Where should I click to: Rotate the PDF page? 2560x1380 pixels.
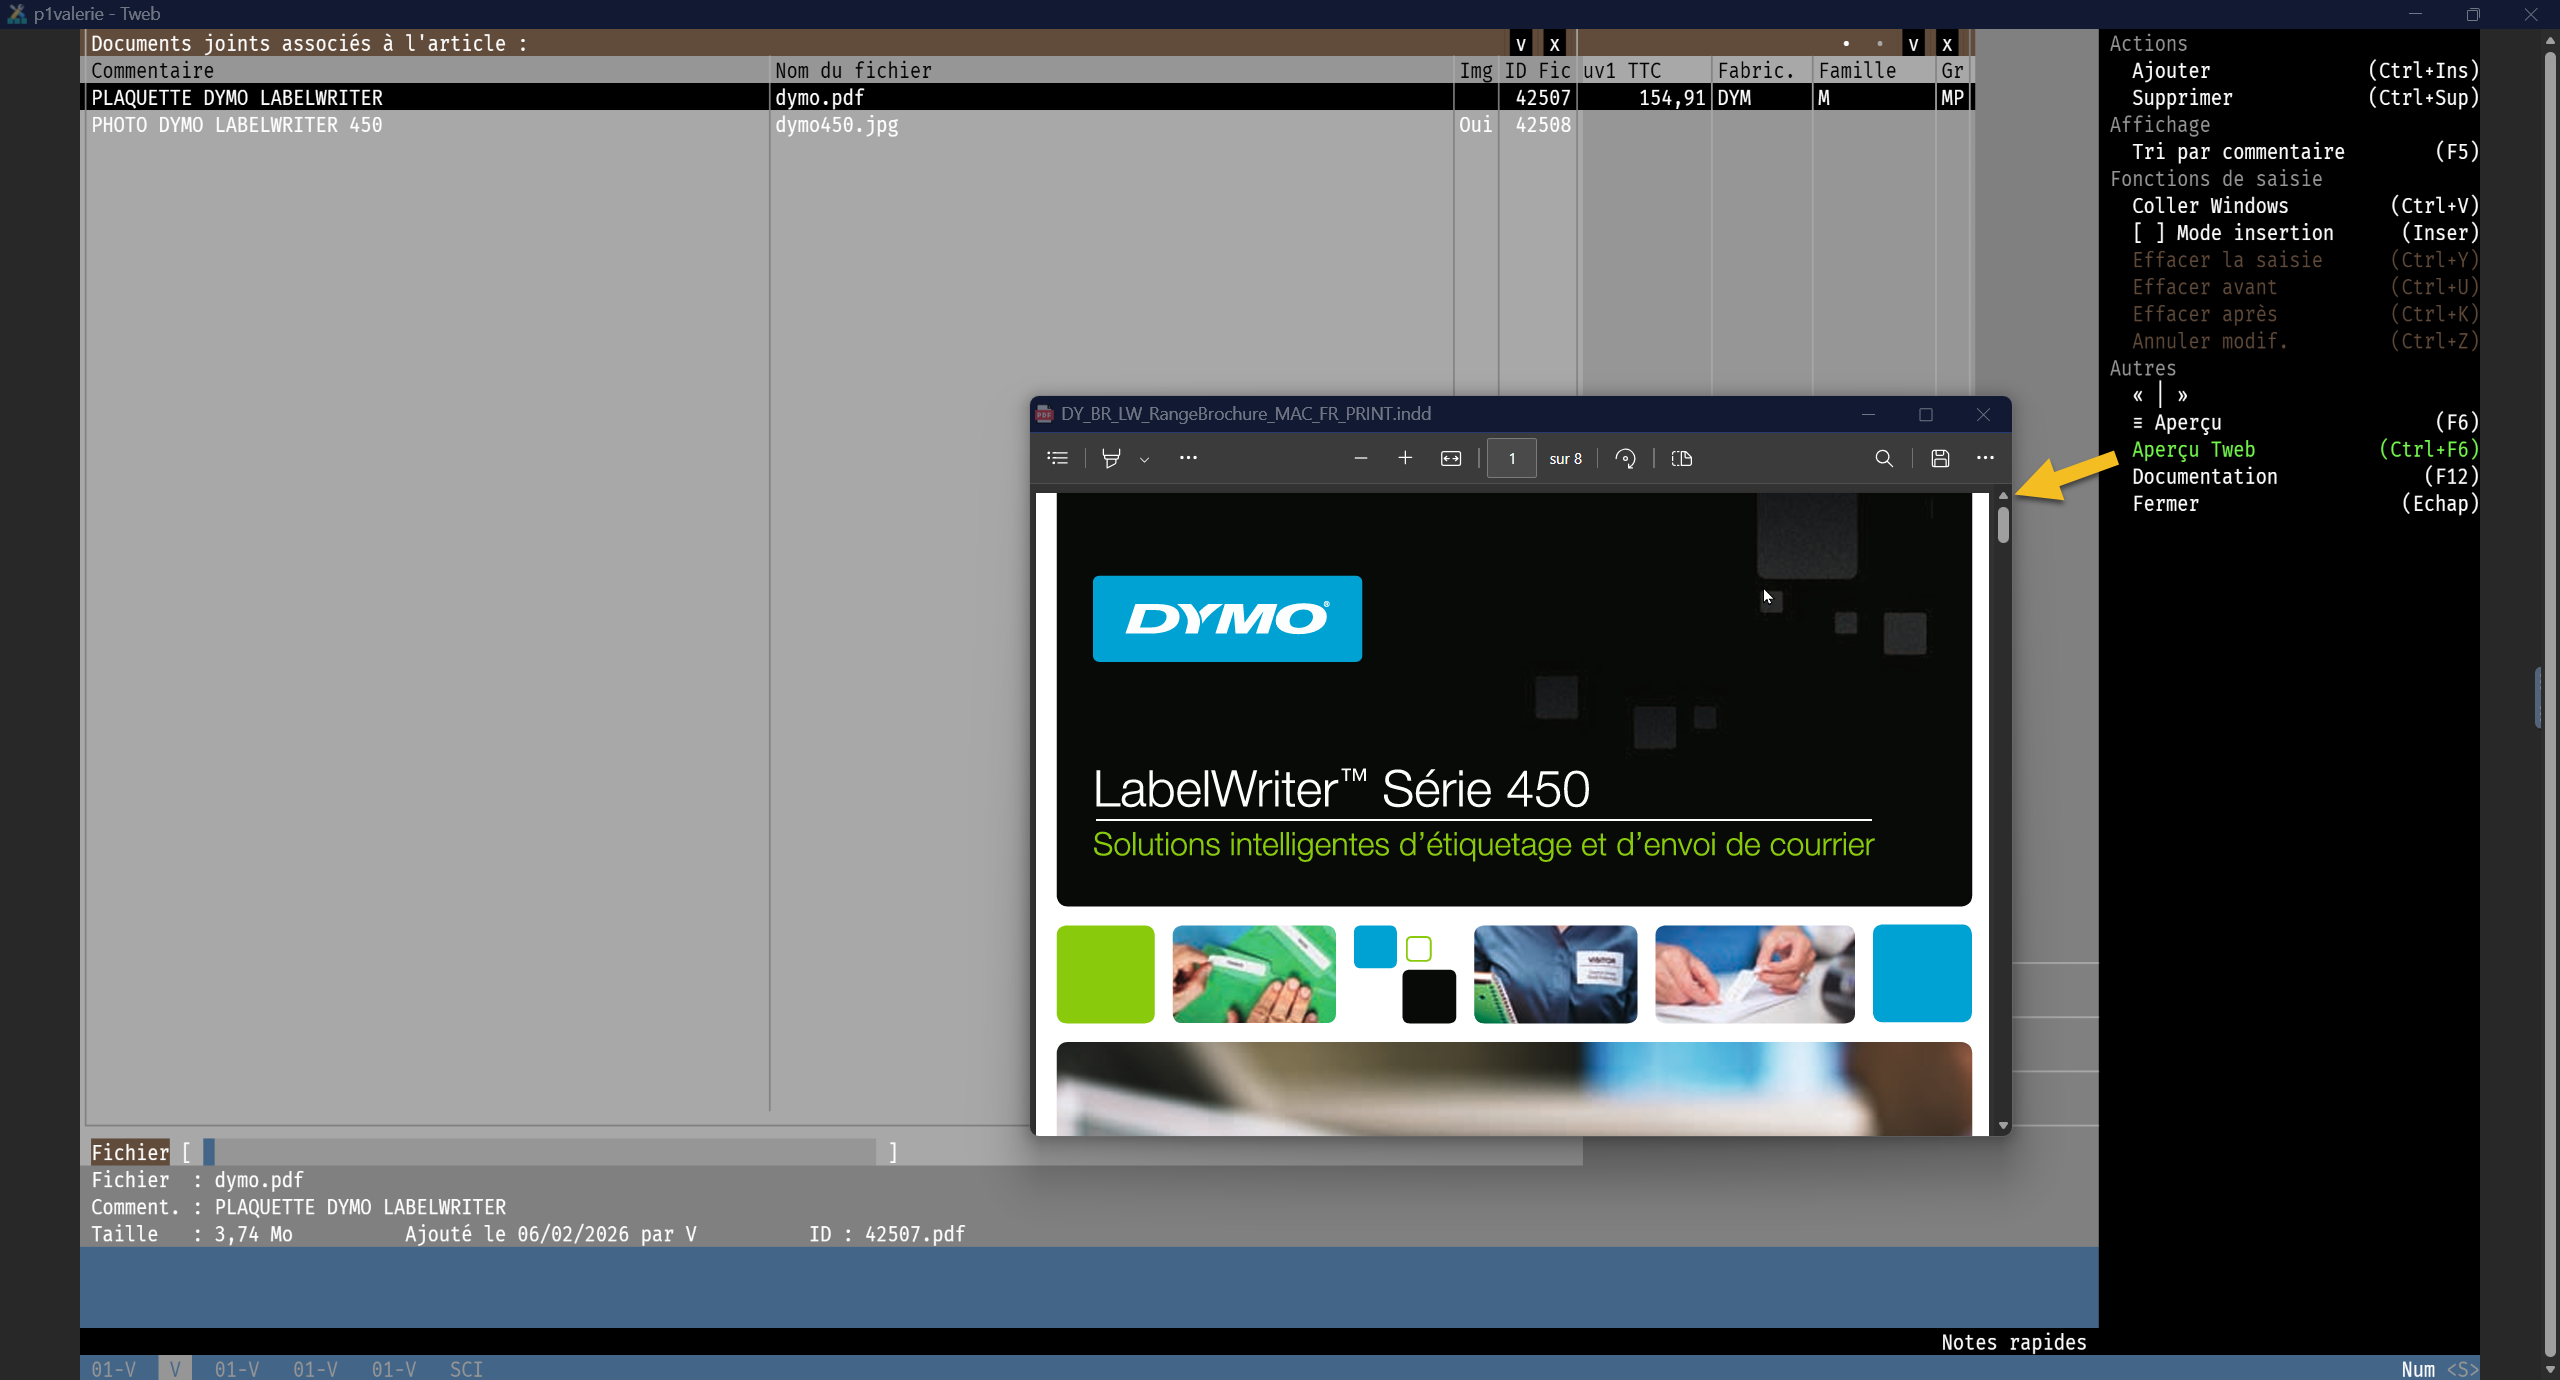tap(1626, 458)
